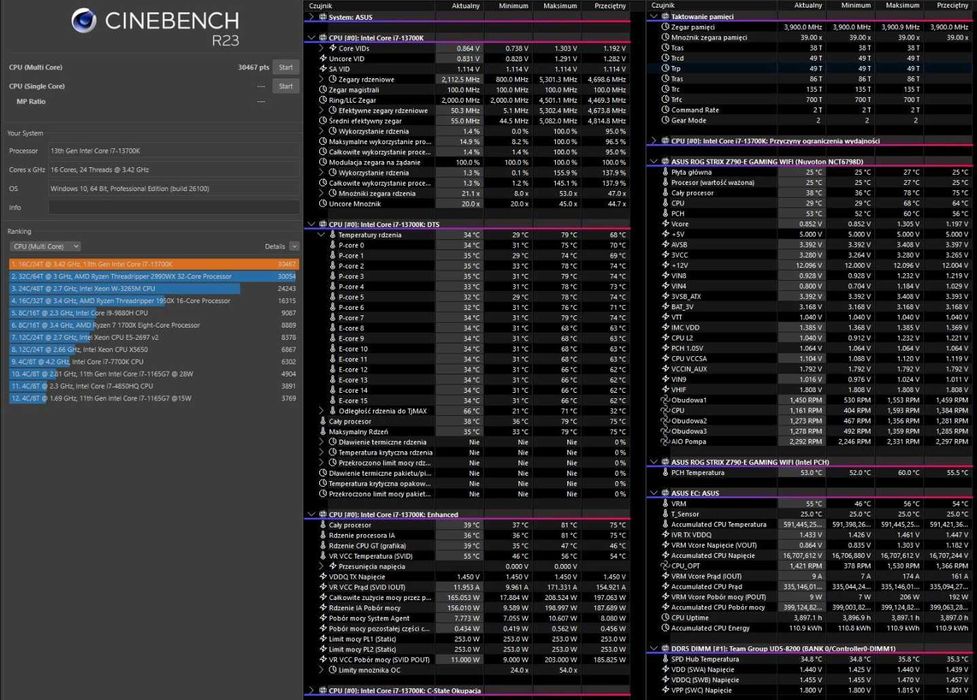Image resolution: width=977 pixels, height=700 pixels.
Task: Click Przeciętny column header above Taktowanie pamięci
Action: coord(952,5)
